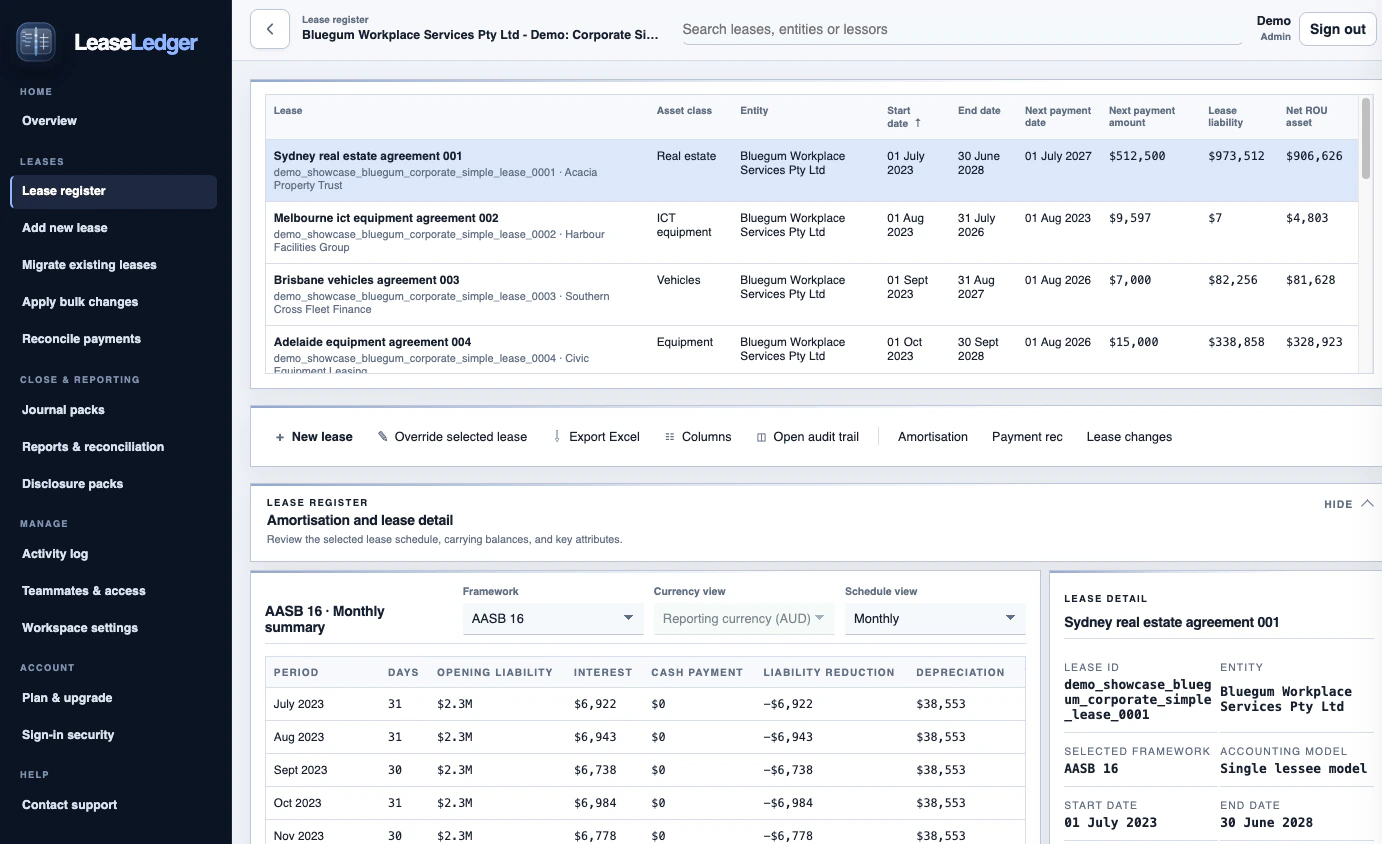
Task: Click Open audit trail
Action: click(808, 437)
